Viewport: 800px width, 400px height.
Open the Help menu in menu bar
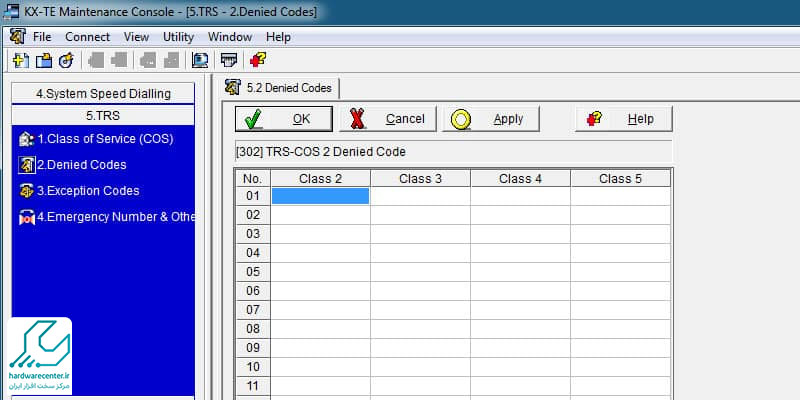point(278,37)
